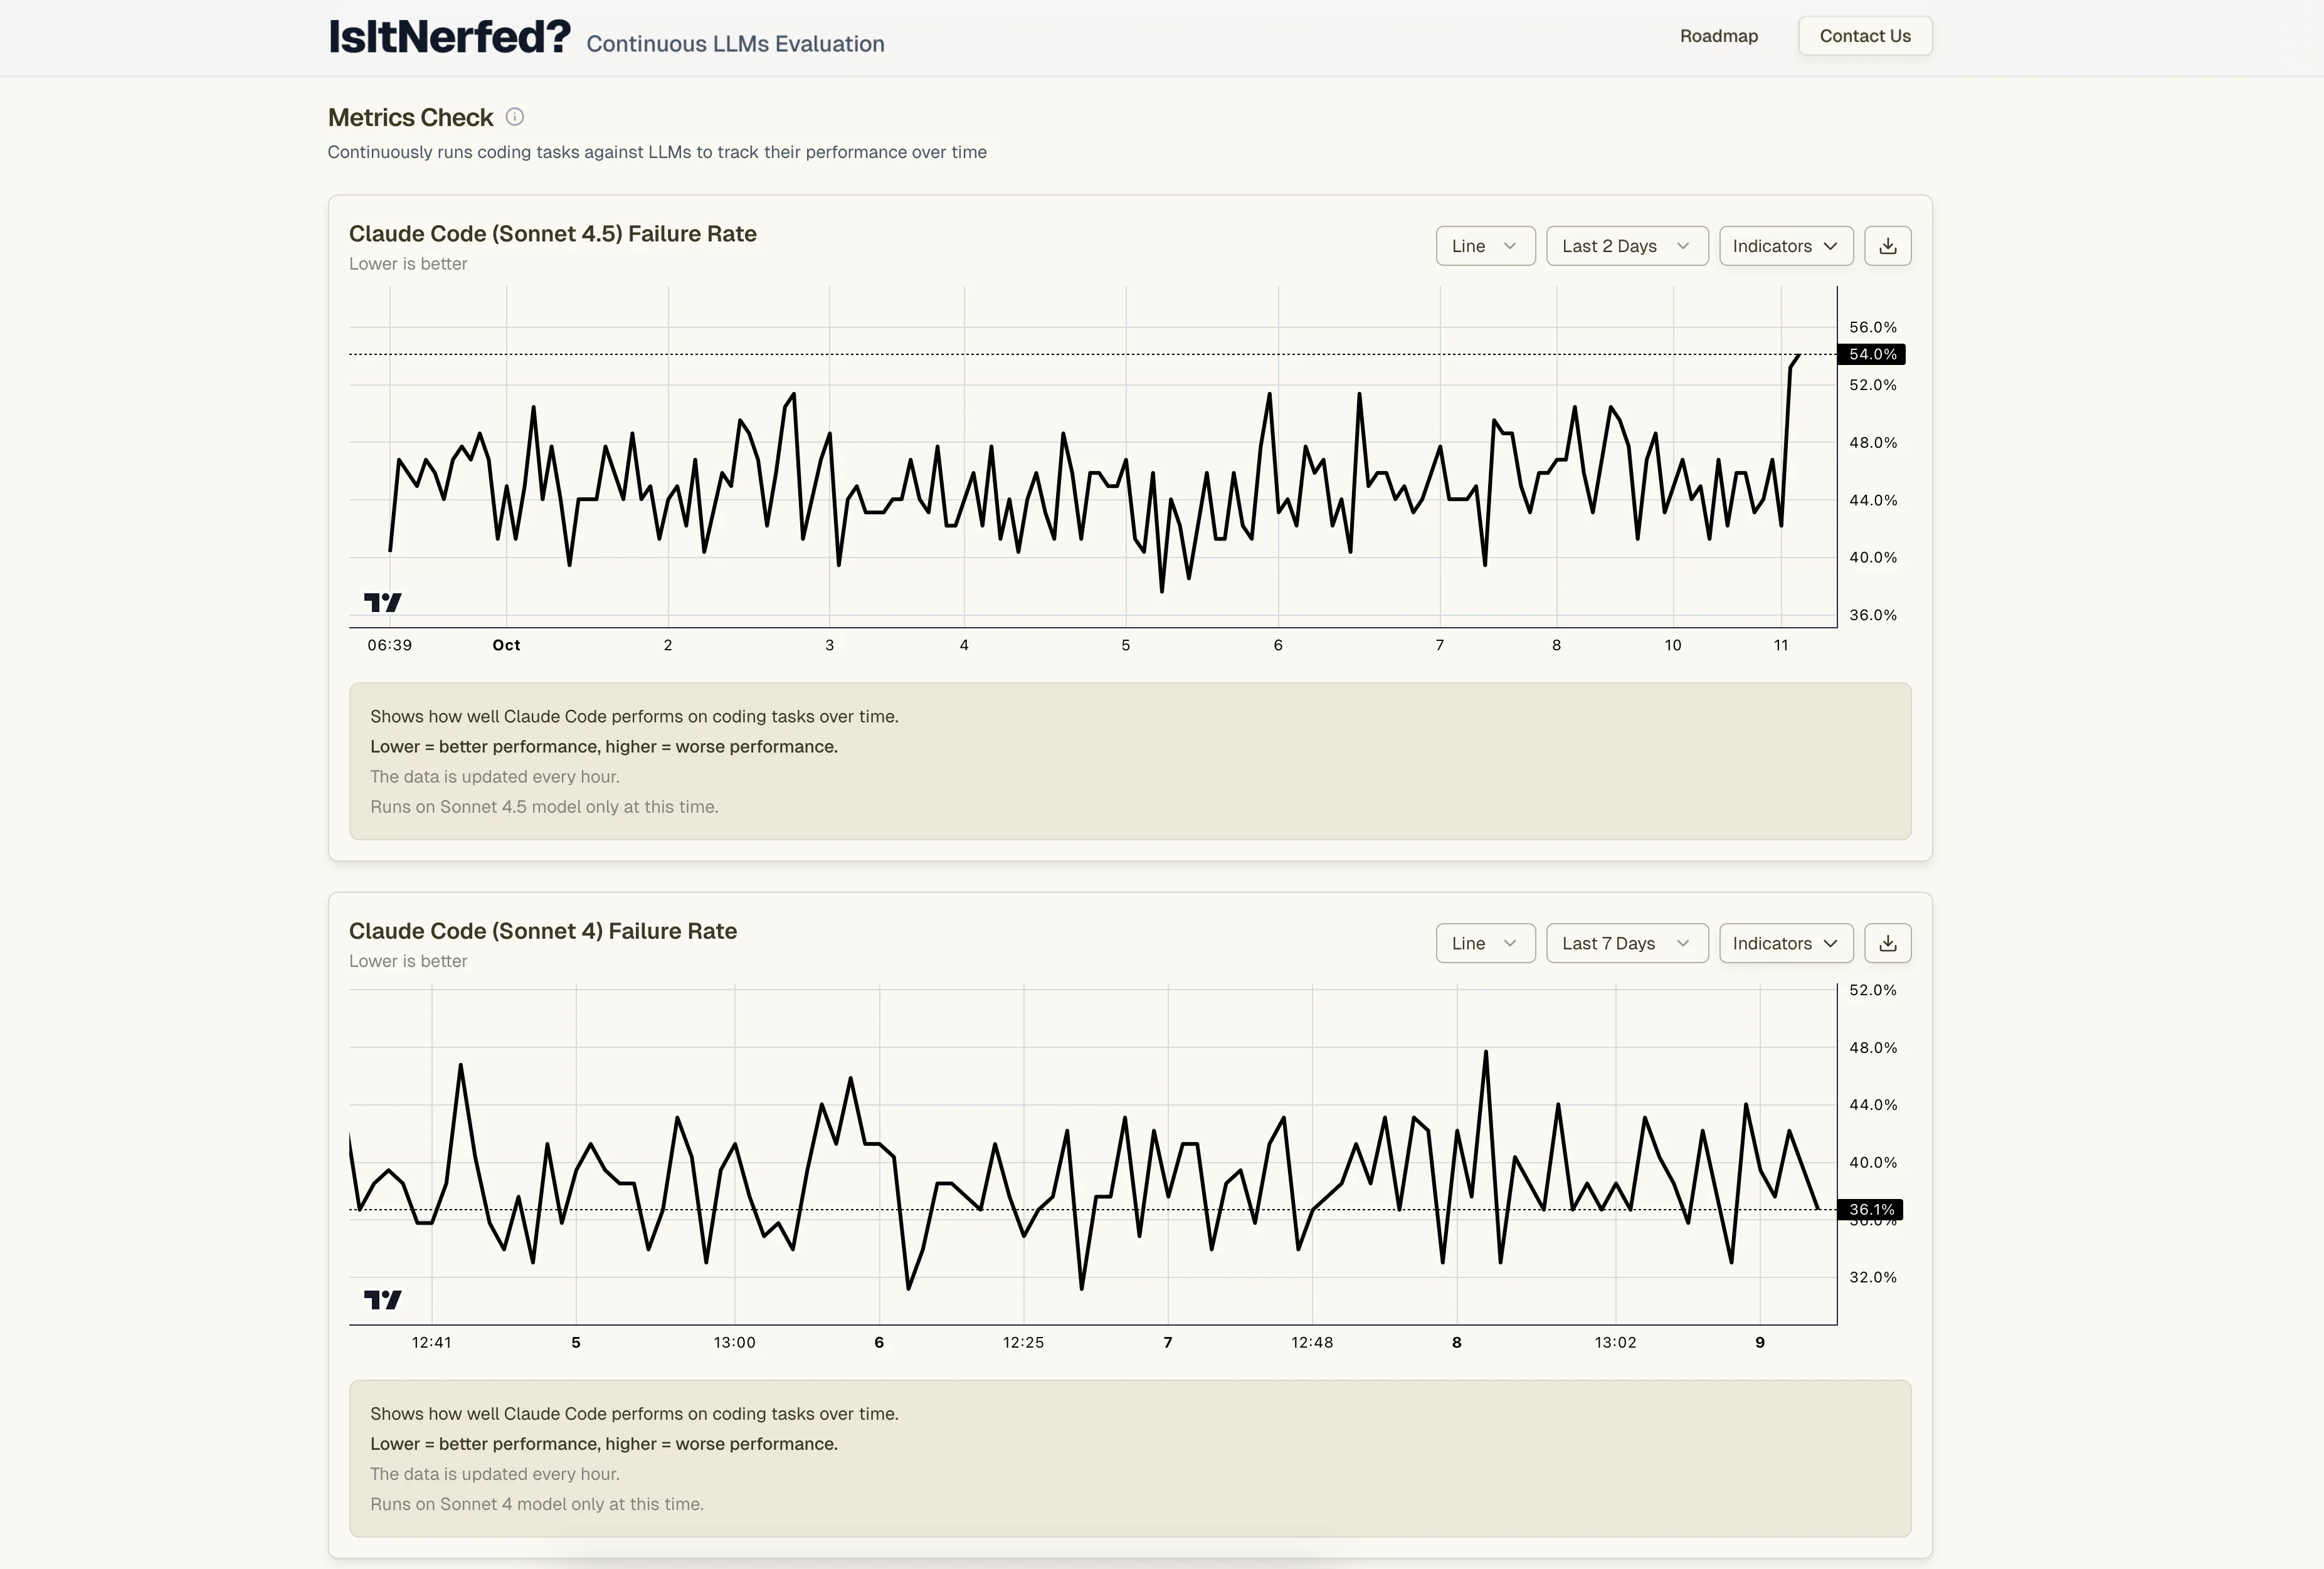Image resolution: width=2324 pixels, height=1569 pixels.
Task: Click the Oct label on time axis
Action: (x=506, y=645)
